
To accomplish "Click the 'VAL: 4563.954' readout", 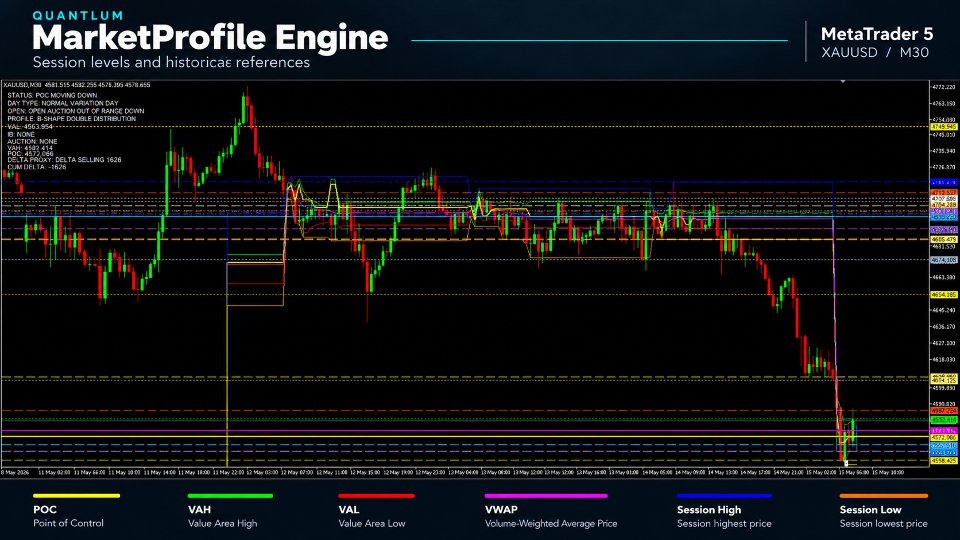I will [x=30, y=127].
